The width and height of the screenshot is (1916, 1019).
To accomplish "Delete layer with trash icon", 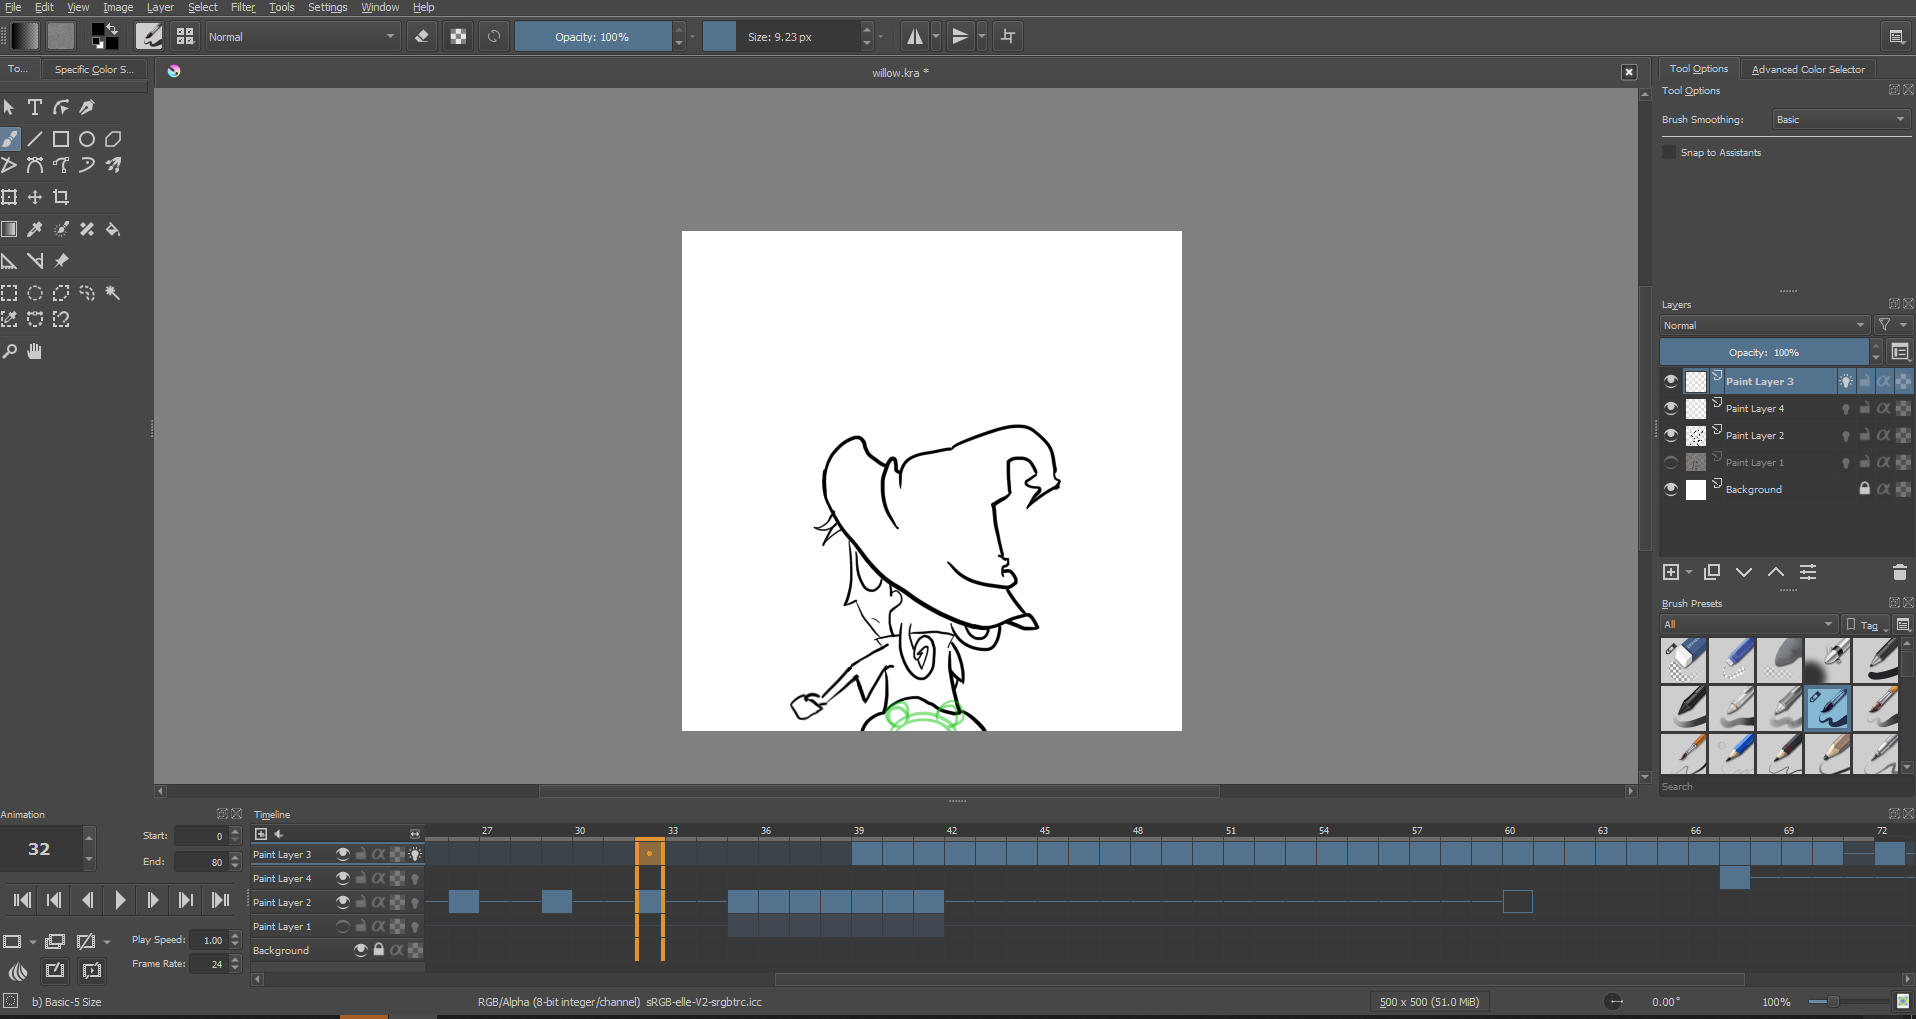I will pyautogui.click(x=1899, y=572).
